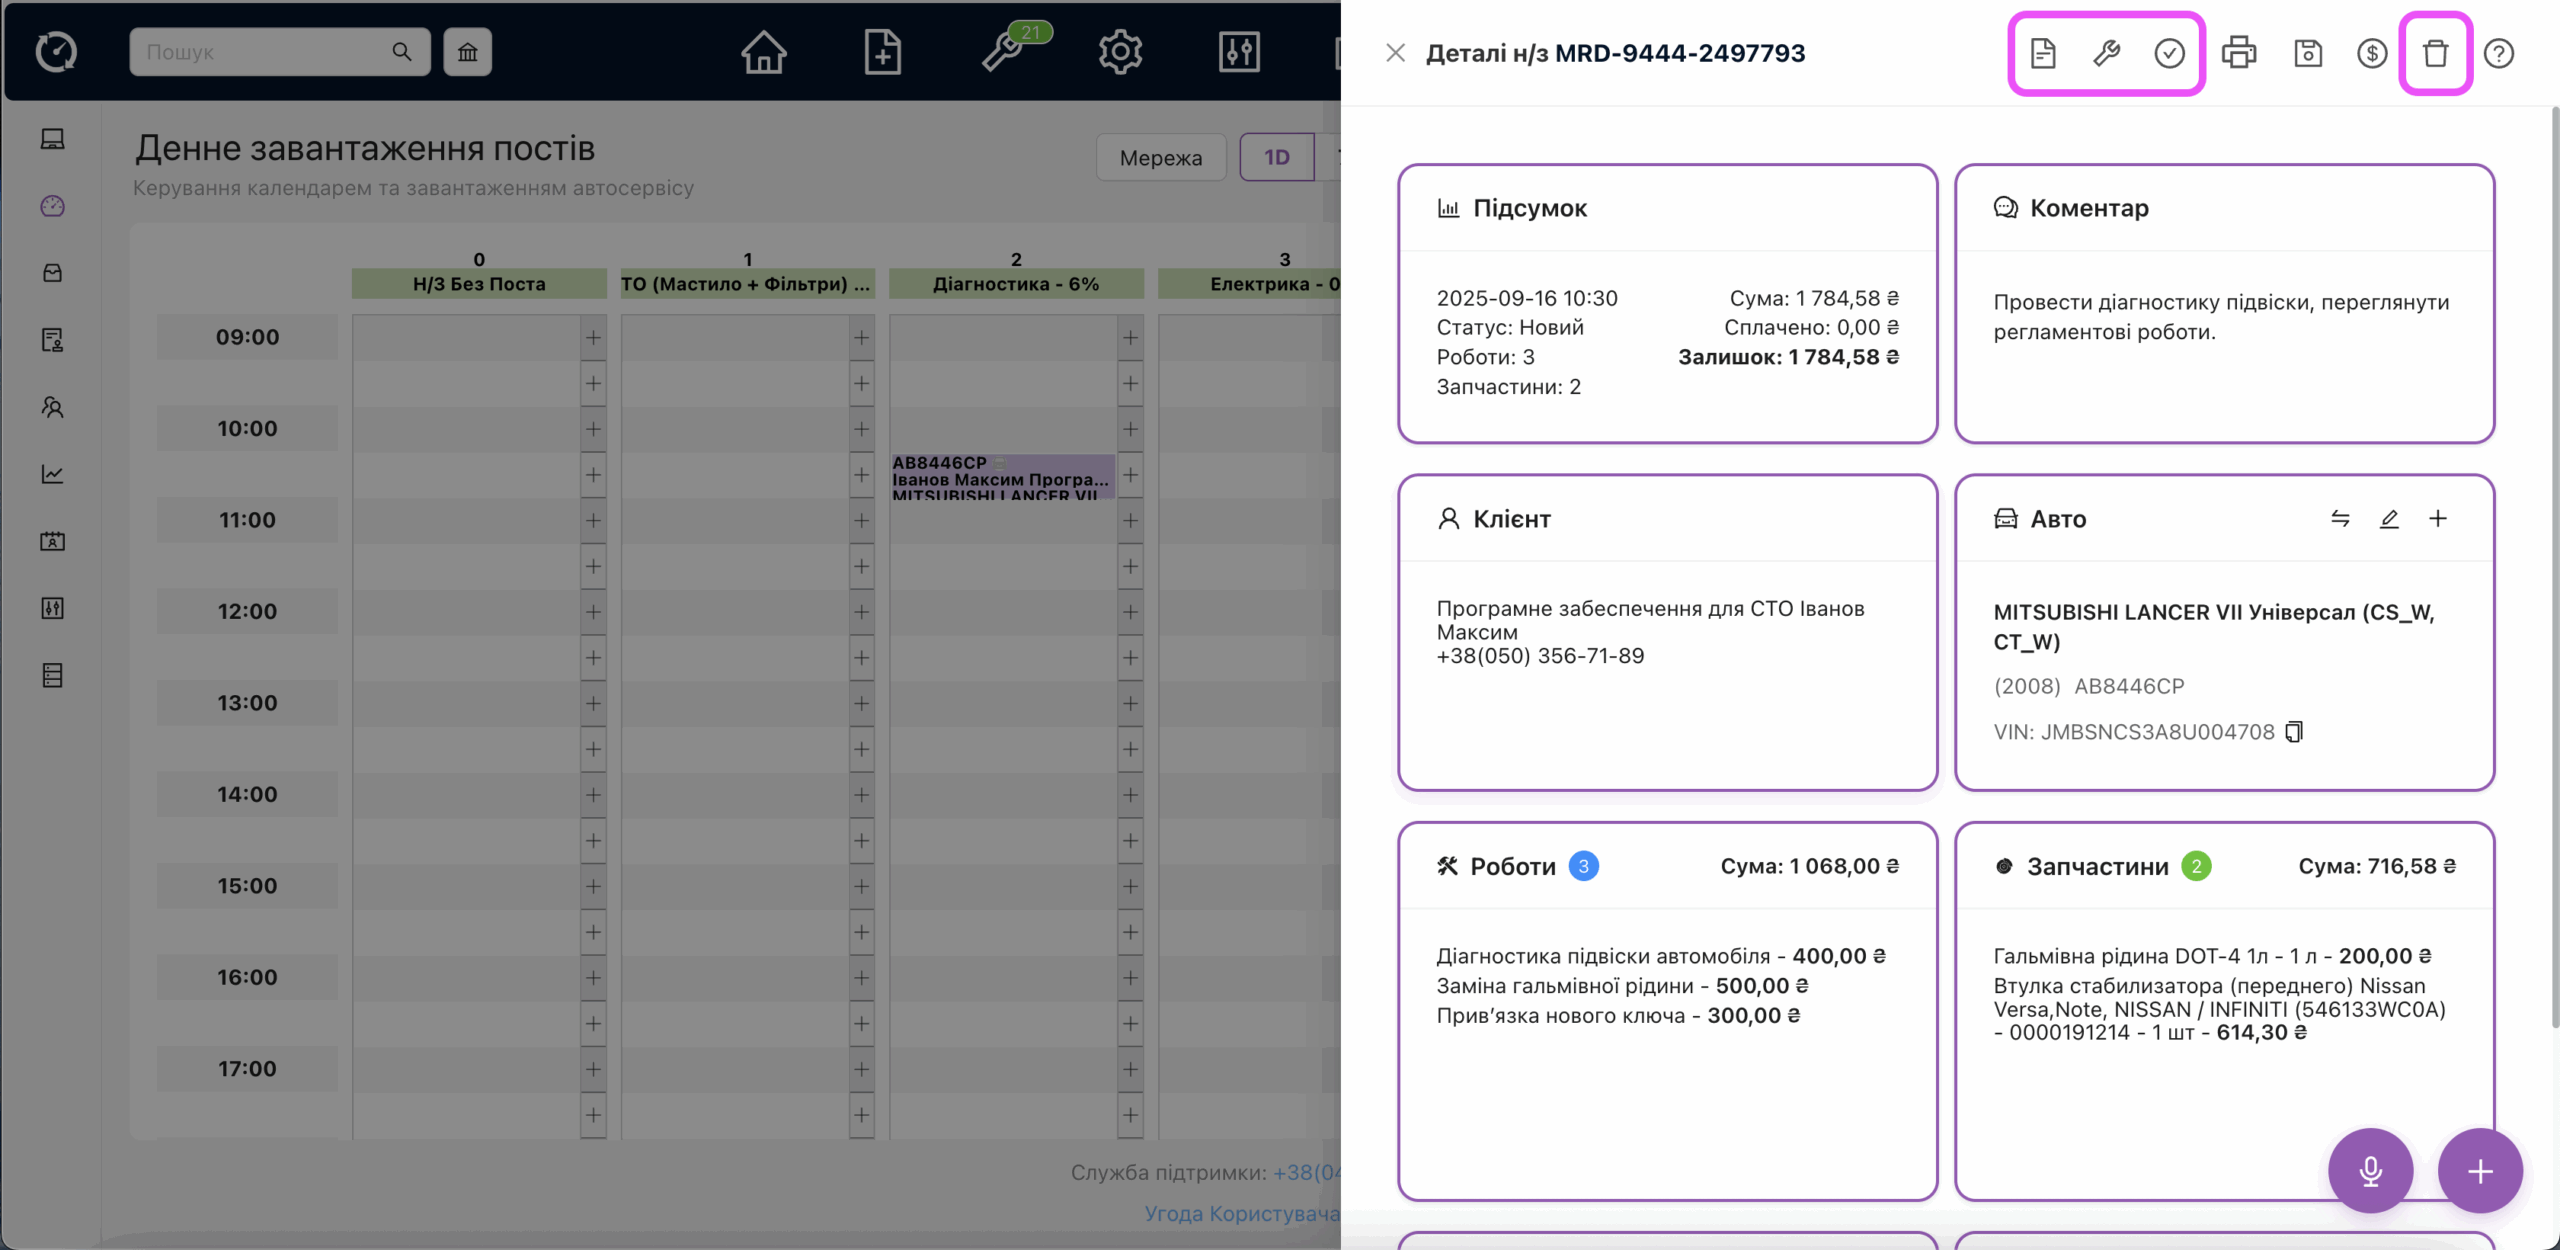
Task: Open the help question mark icon
Action: [2498, 53]
